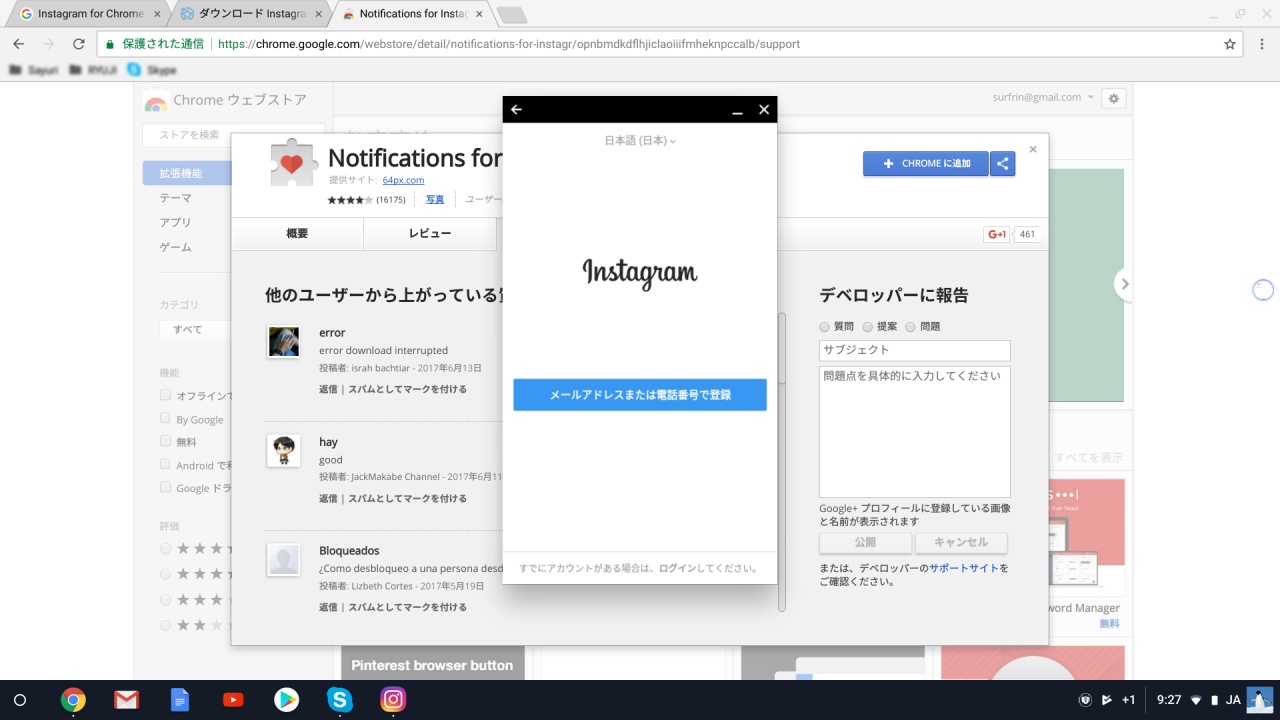Viewport: 1280px width, 720px height.
Task: Check the 無料 filter checkbox
Action: coord(166,441)
